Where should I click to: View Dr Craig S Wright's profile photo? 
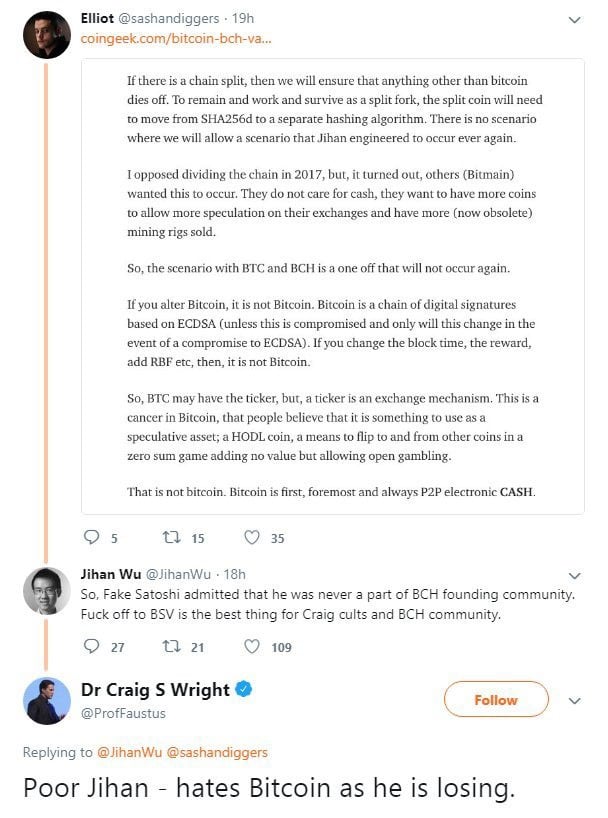click(46, 701)
